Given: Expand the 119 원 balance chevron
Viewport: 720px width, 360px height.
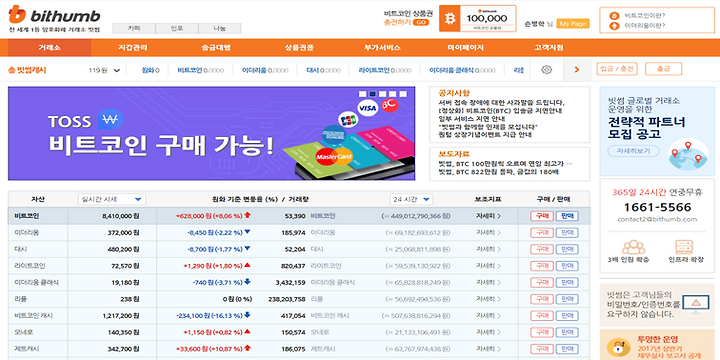Looking at the screenshot, I should tap(116, 71).
